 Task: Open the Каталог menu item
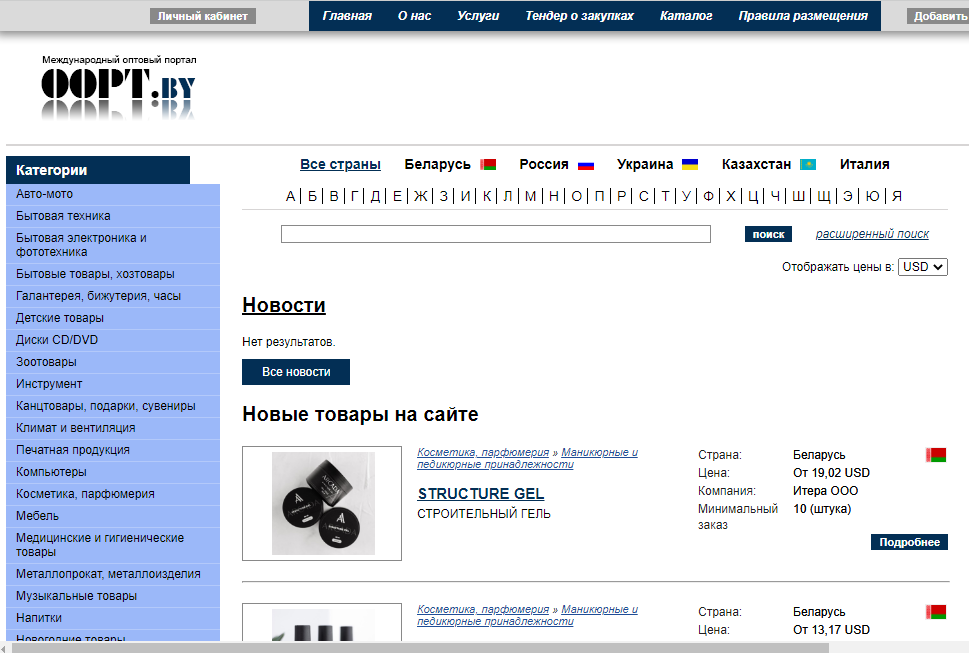tap(686, 16)
